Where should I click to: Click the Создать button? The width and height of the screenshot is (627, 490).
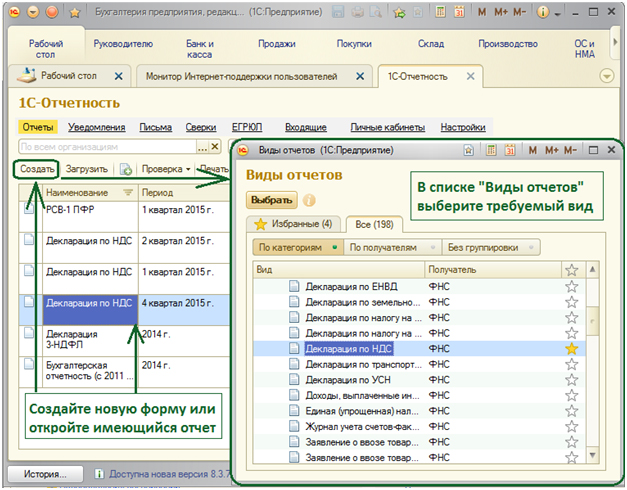pos(37,169)
